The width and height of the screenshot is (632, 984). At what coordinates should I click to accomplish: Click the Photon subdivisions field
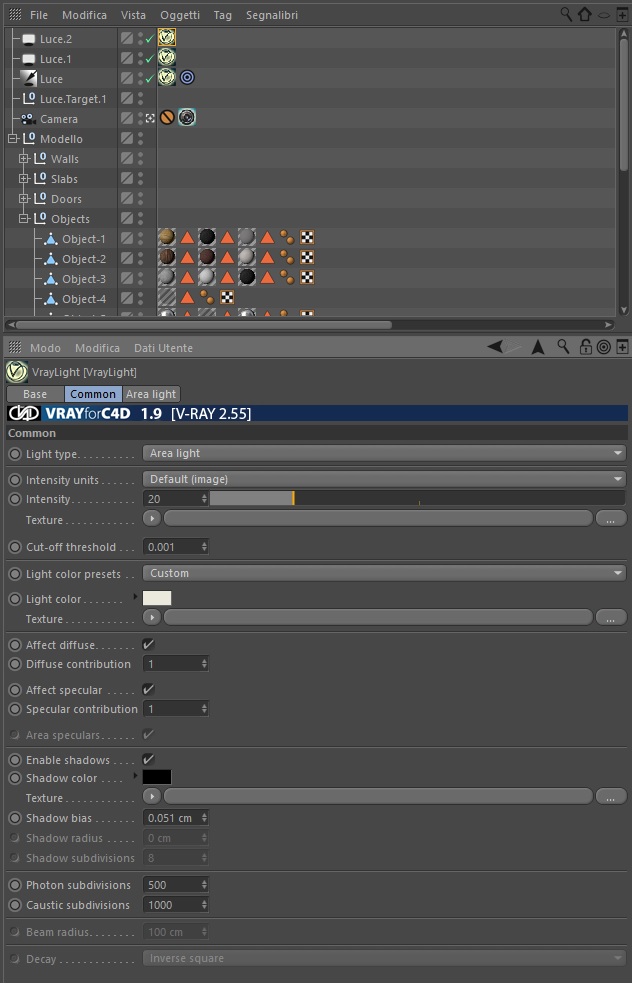(175, 885)
